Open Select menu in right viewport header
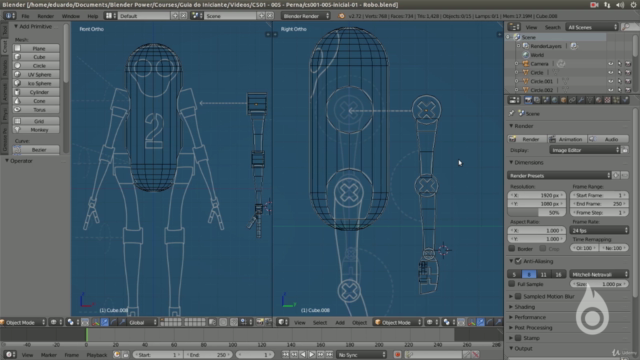This screenshot has width=640, height=360. pyautogui.click(x=320, y=322)
